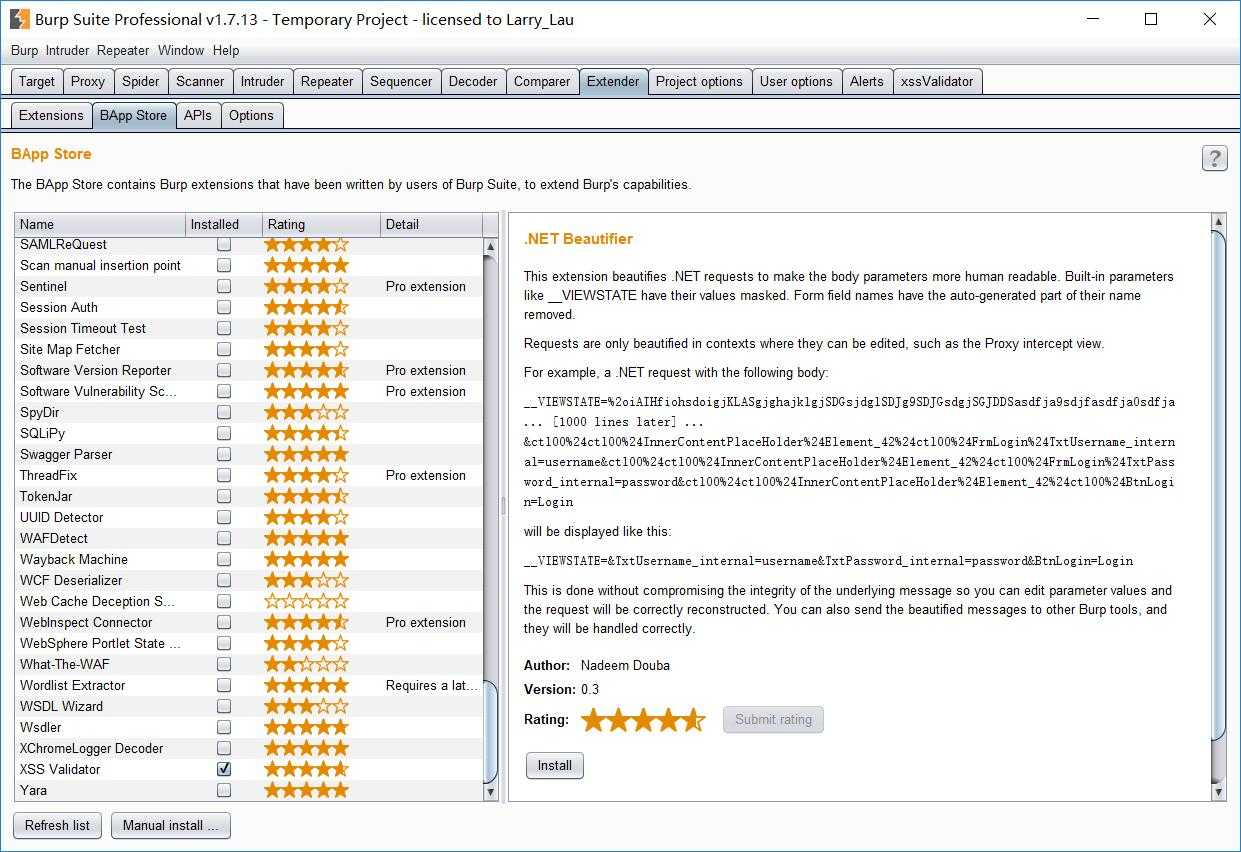Click the rating stars for Web Cache Deception
This screenshot has width=1241, height=852.
point(306,601)
